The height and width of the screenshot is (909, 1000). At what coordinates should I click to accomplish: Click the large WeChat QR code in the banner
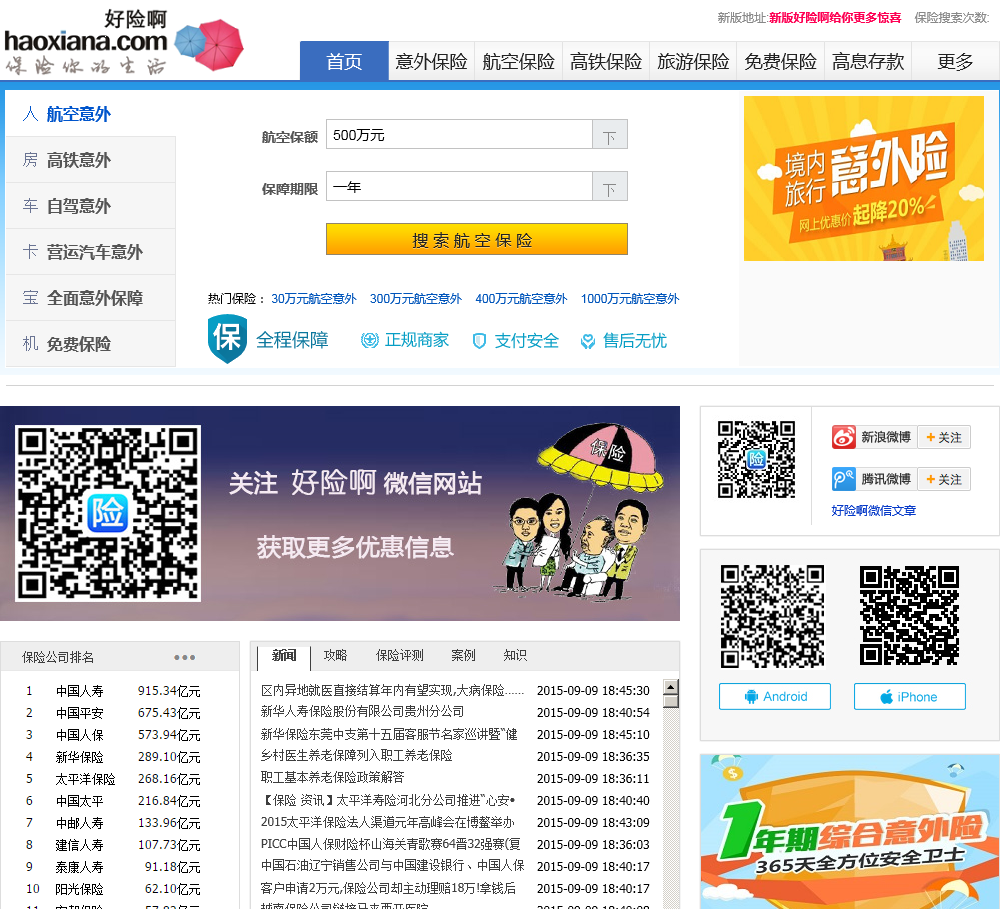108,513
